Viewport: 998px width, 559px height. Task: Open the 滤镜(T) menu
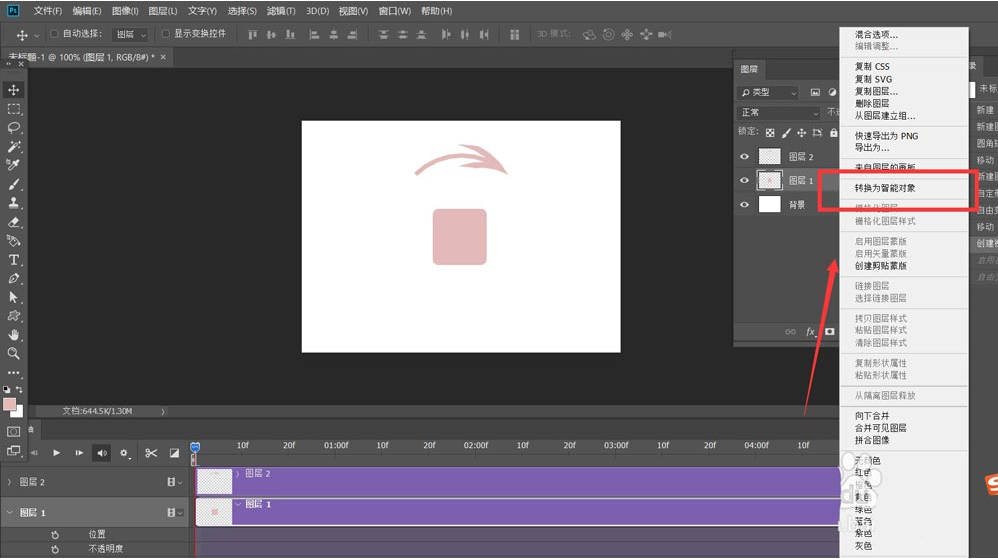click(279, 11)
